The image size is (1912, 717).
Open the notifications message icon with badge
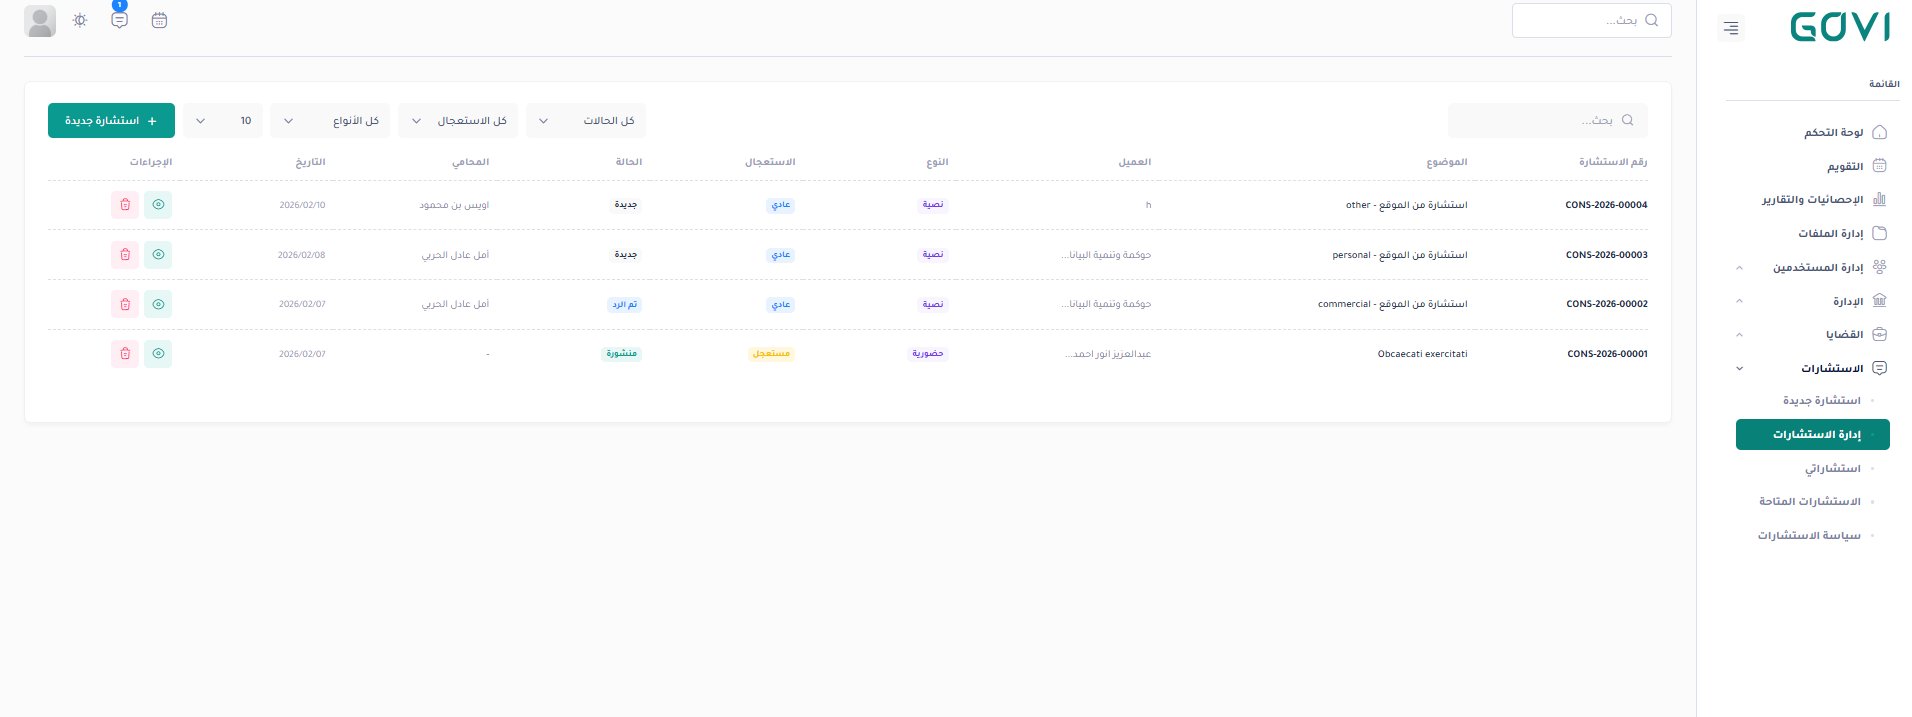(x=120, y=20)
